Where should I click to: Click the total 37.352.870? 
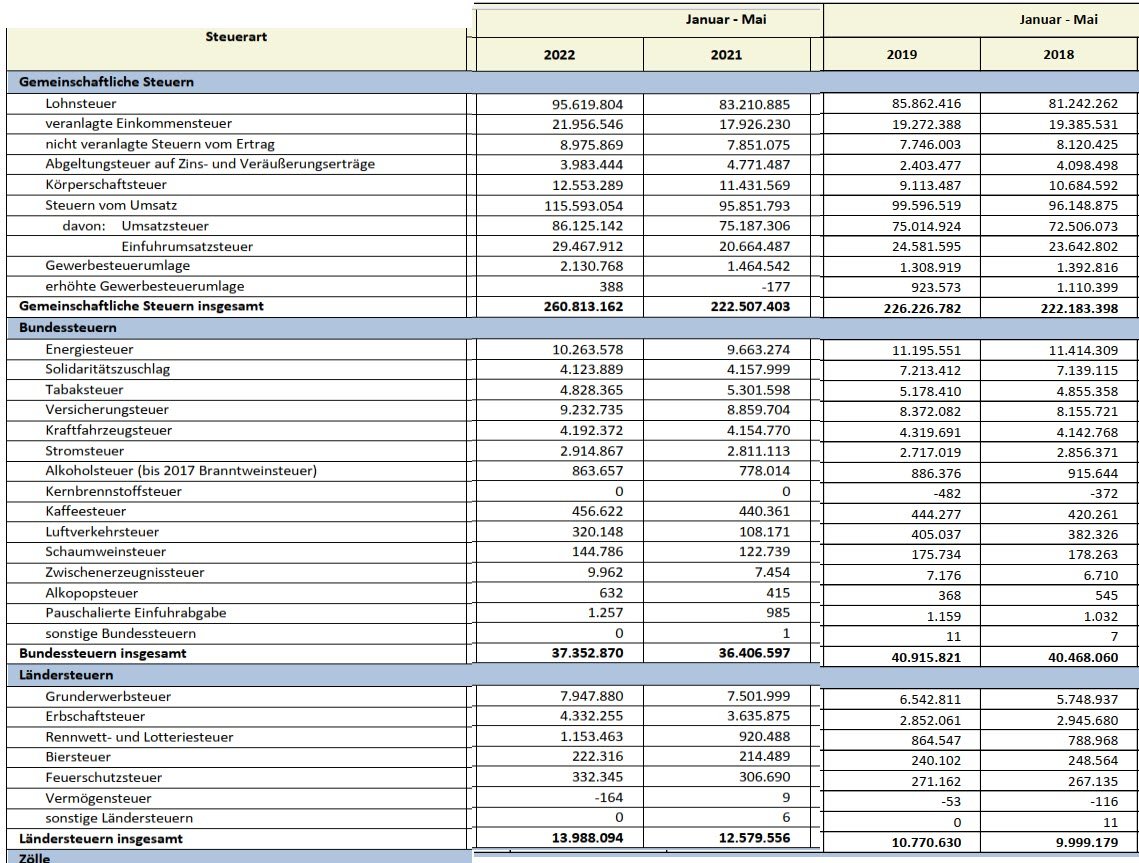[x=587, y=654]
